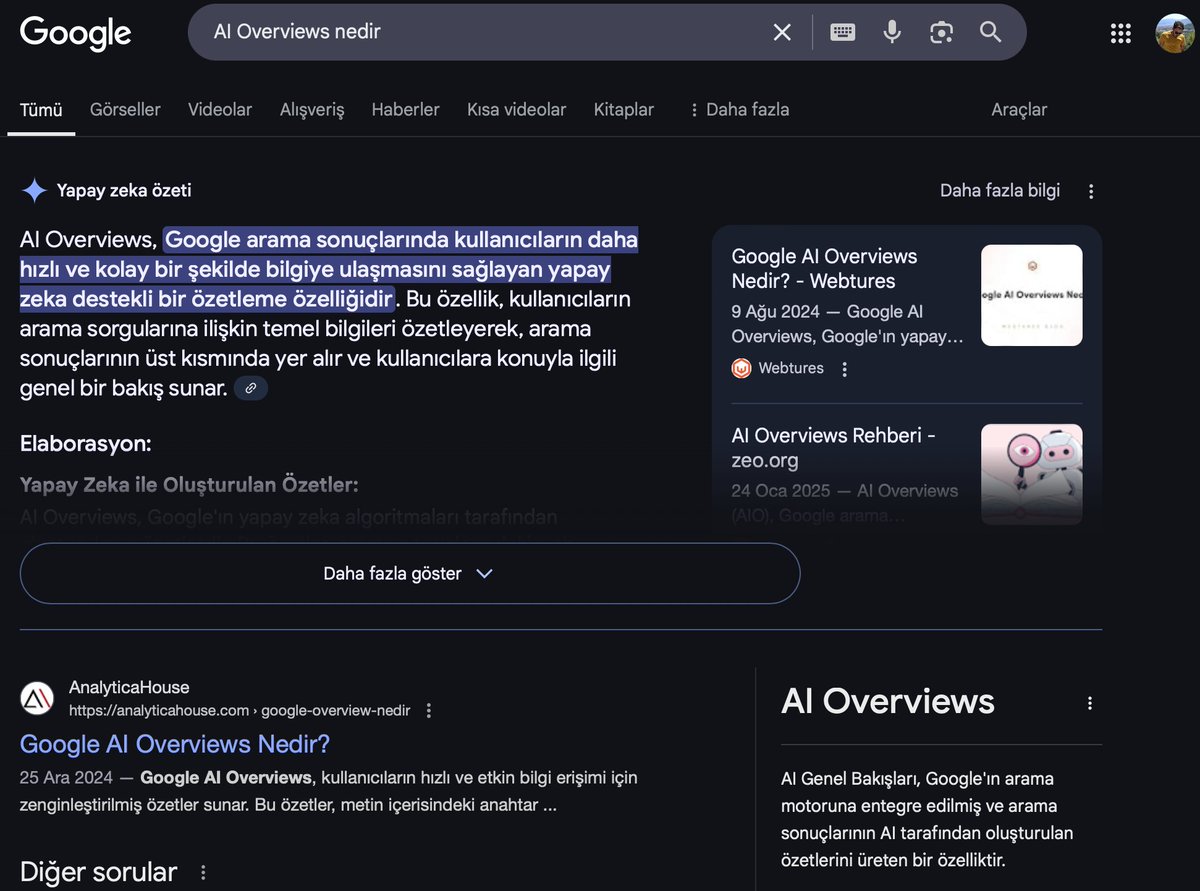
Task: Click the AnalyticaHouse site logo icon
Action: point(37,698)
